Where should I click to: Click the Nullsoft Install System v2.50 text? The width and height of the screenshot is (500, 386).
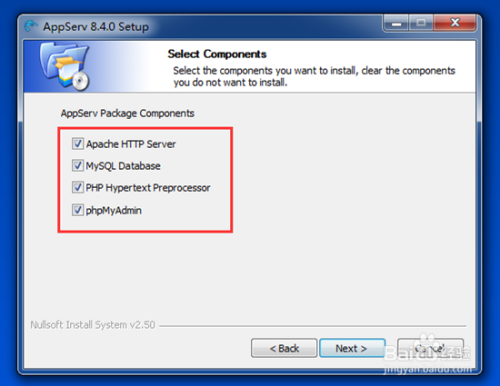(93, 325)
